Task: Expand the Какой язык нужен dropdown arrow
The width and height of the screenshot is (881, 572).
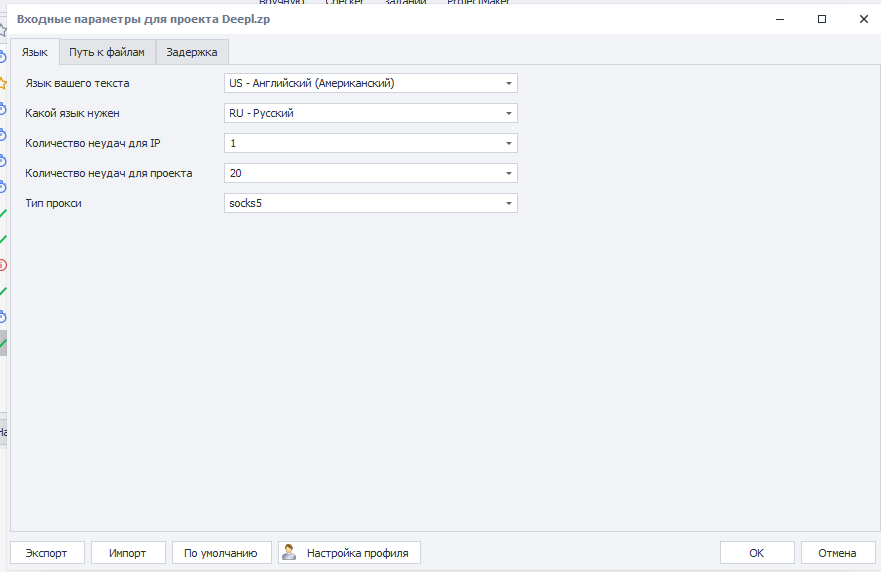Action: [508, 114]
